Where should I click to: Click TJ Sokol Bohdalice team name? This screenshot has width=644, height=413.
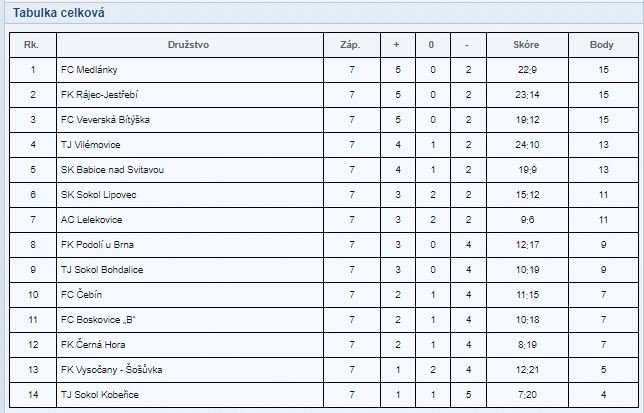pyautogui.click(x=102, y=270)
